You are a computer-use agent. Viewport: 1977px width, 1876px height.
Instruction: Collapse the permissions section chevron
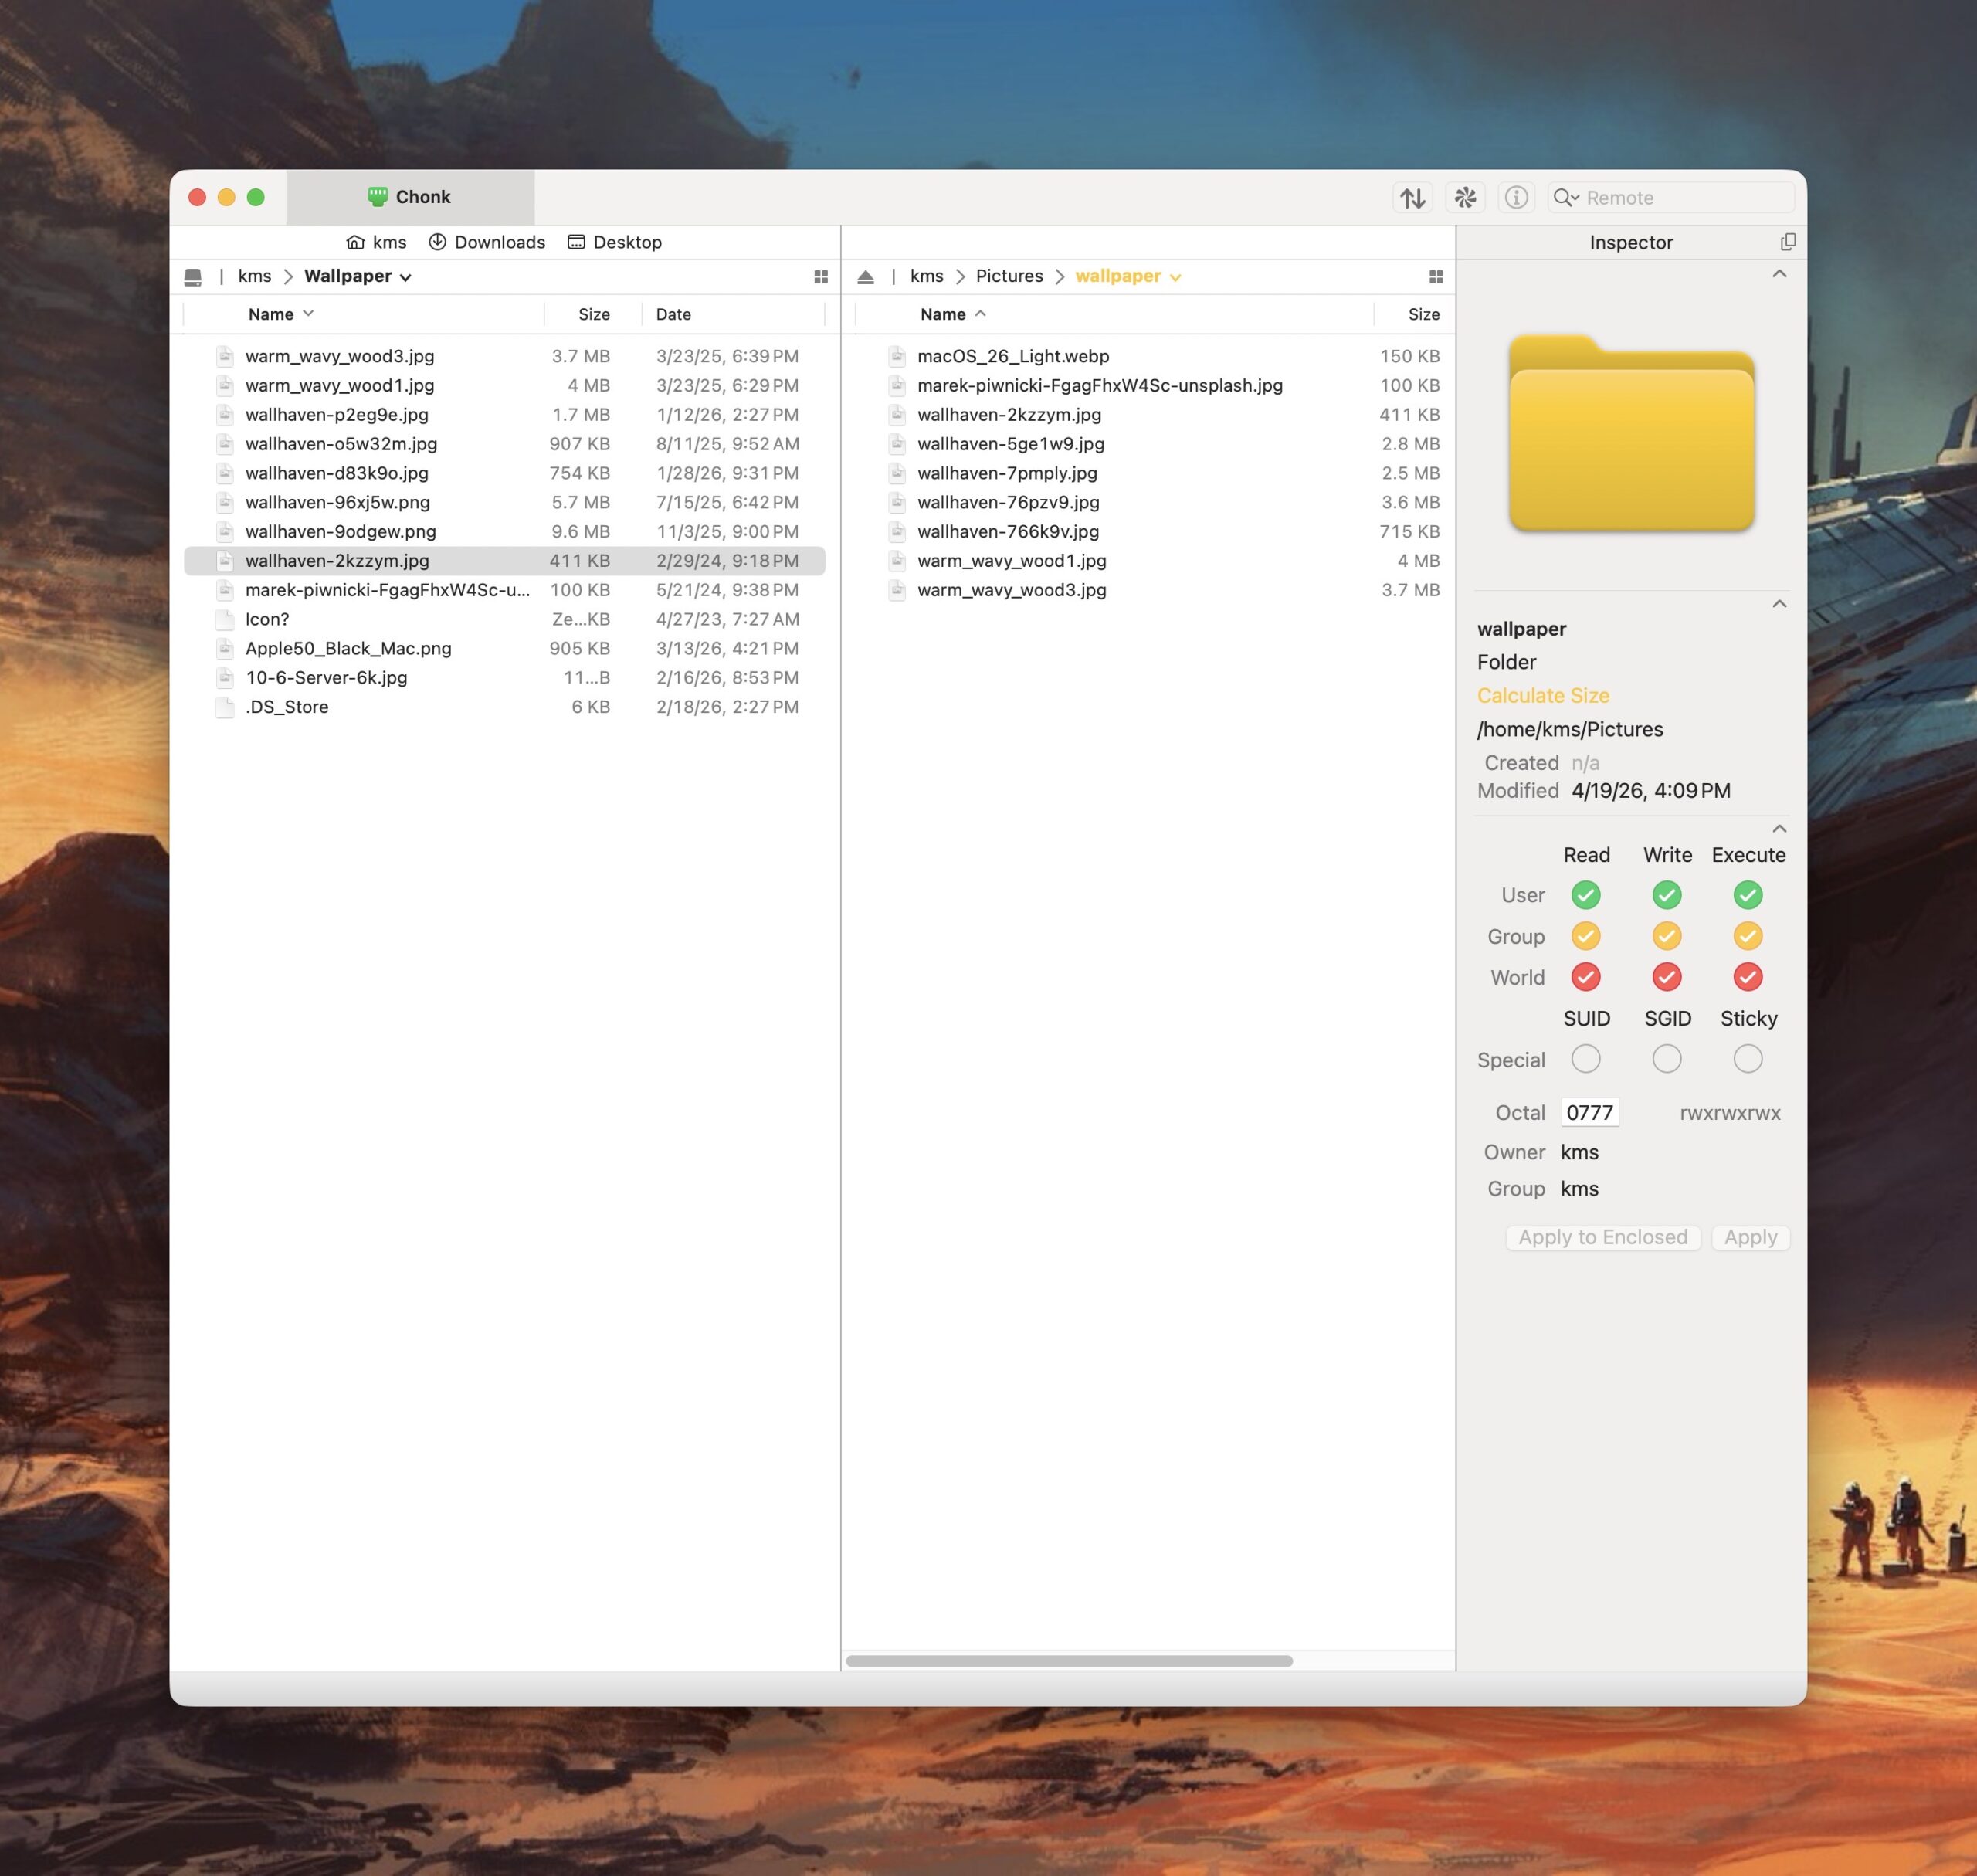(x=1779, y=829)
